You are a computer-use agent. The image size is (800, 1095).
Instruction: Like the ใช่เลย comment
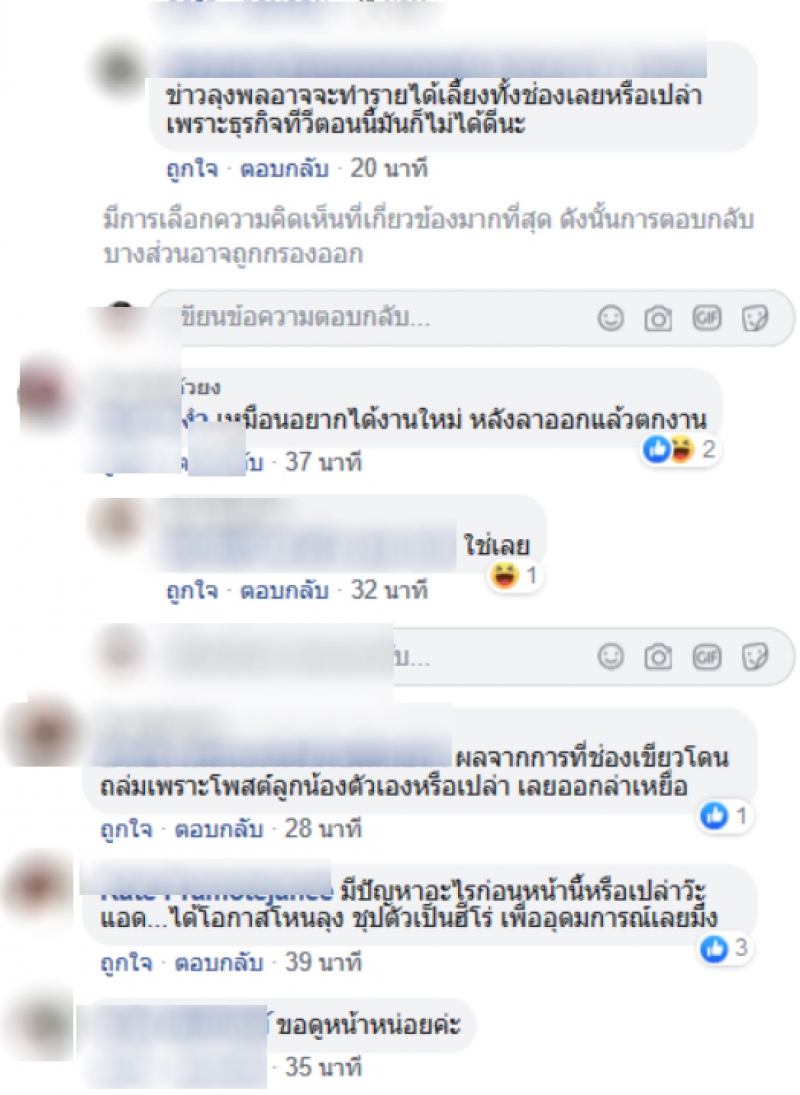[192, 591]
